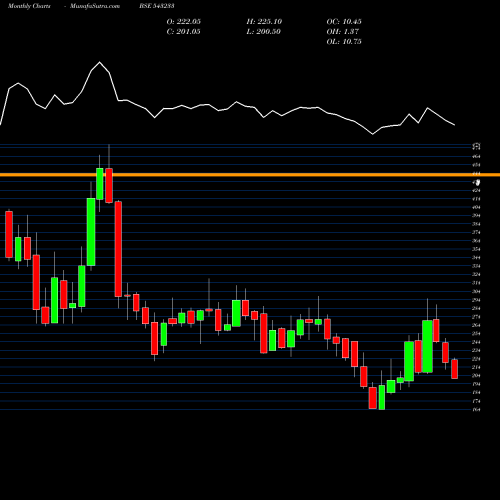Click the 264 price axis label
The image size is (500, 500).
tap(477, 325)
